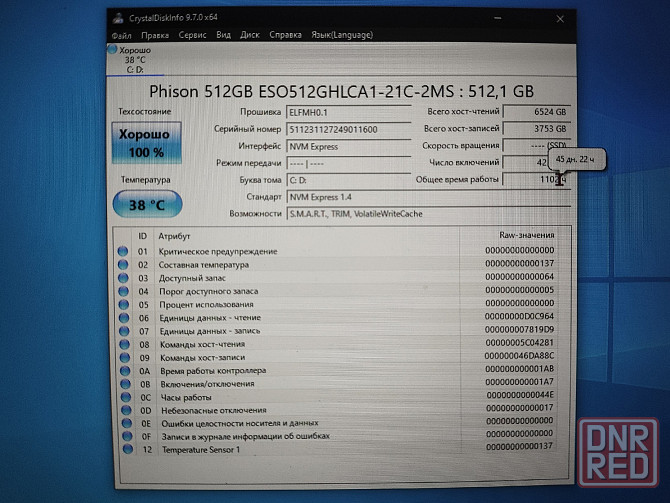The width and height of the screenshot is (670, 503).
Task: Click raw value 00000000000017
Action: (520, 408)
